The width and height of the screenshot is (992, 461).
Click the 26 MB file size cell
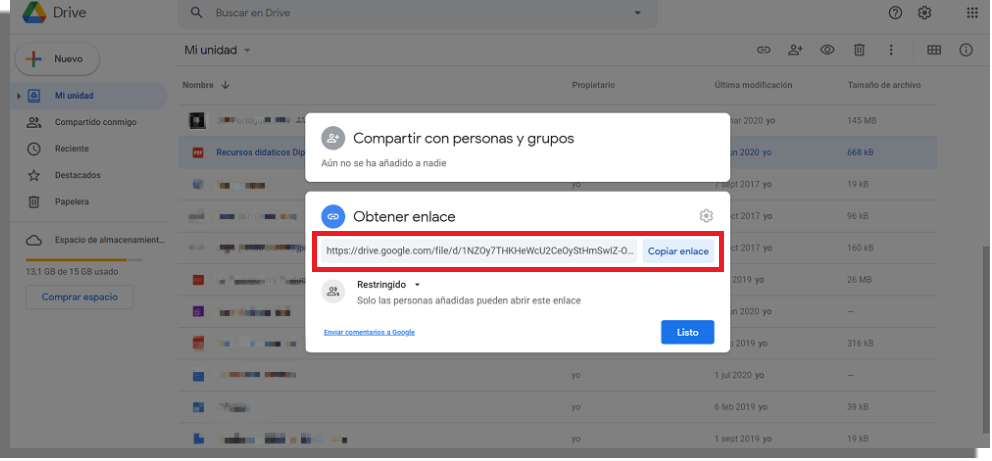click(x=858, y=280)
